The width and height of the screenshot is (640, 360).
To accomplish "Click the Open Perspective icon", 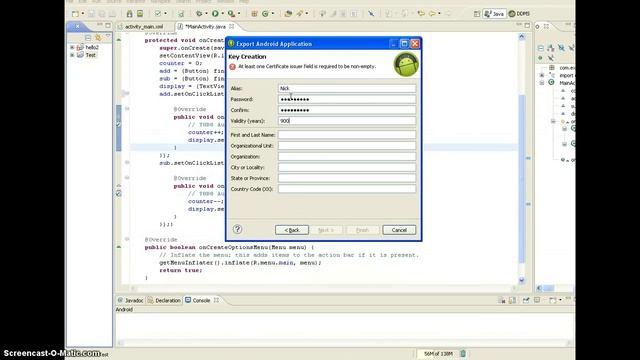I will [x=477, y=14].
